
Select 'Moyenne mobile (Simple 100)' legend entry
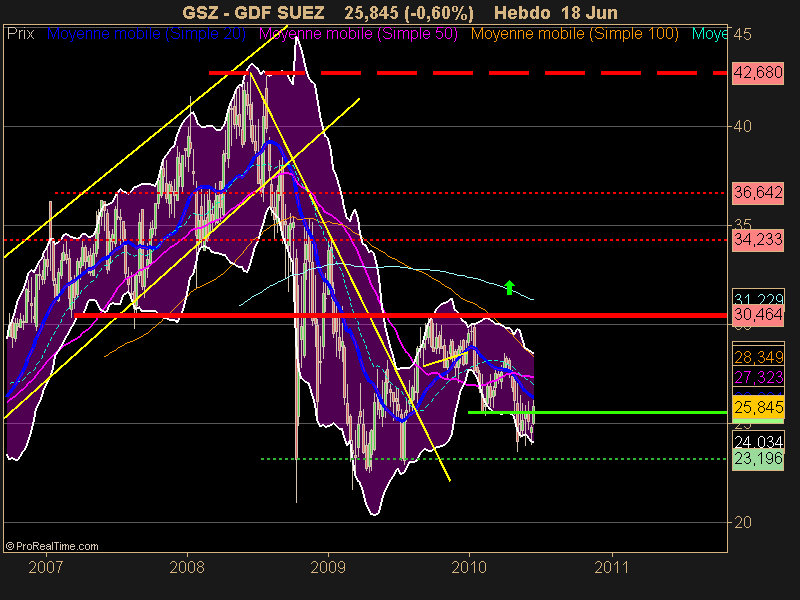[574, 34]
